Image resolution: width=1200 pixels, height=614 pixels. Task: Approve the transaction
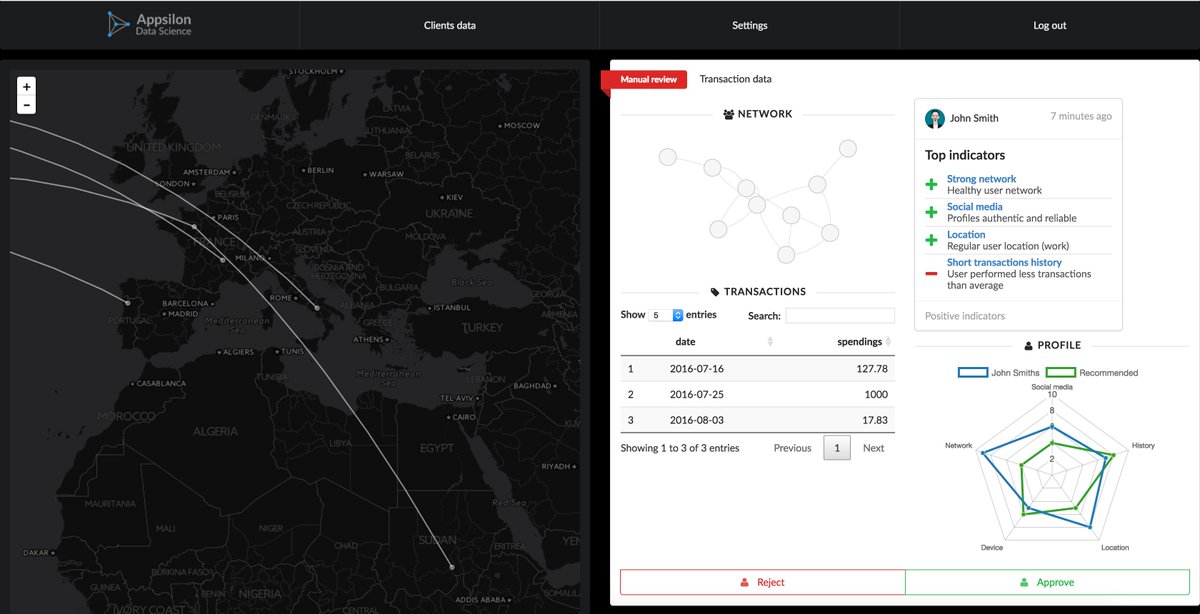click(1047, 582)
